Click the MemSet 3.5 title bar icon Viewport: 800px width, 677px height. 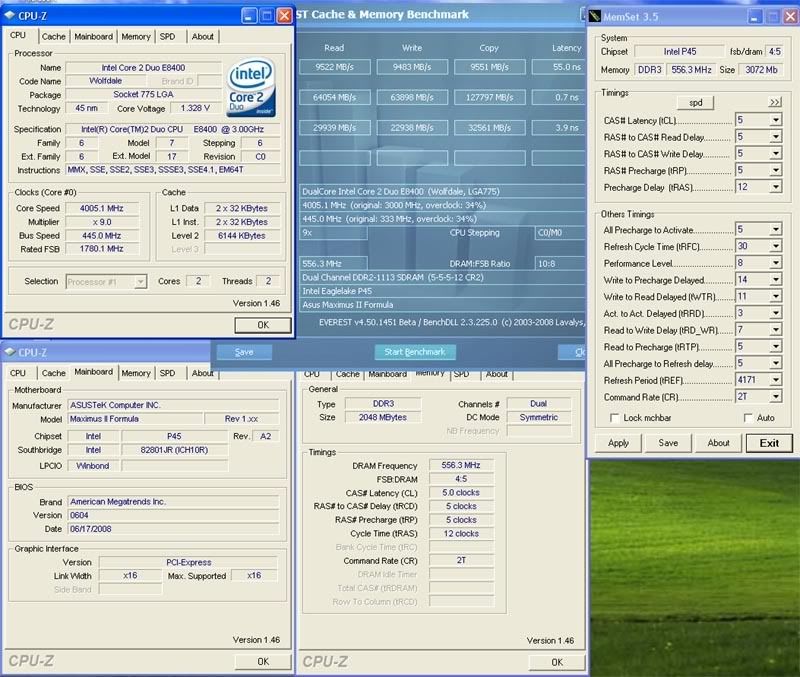tap(595, 16)
